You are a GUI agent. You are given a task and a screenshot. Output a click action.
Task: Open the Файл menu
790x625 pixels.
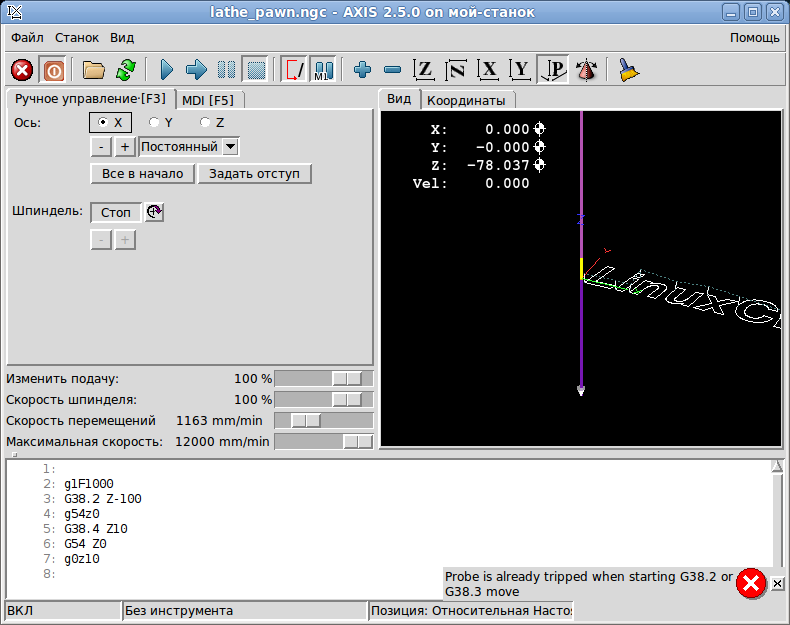(27, 38)
